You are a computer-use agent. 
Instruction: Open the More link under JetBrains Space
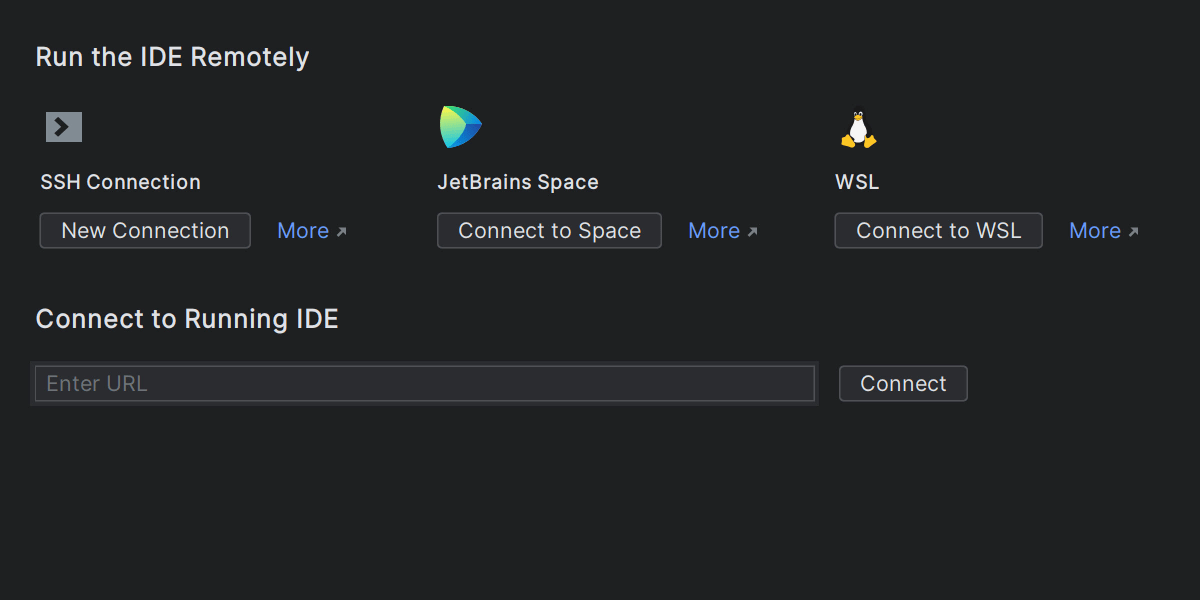coord(714,231)
